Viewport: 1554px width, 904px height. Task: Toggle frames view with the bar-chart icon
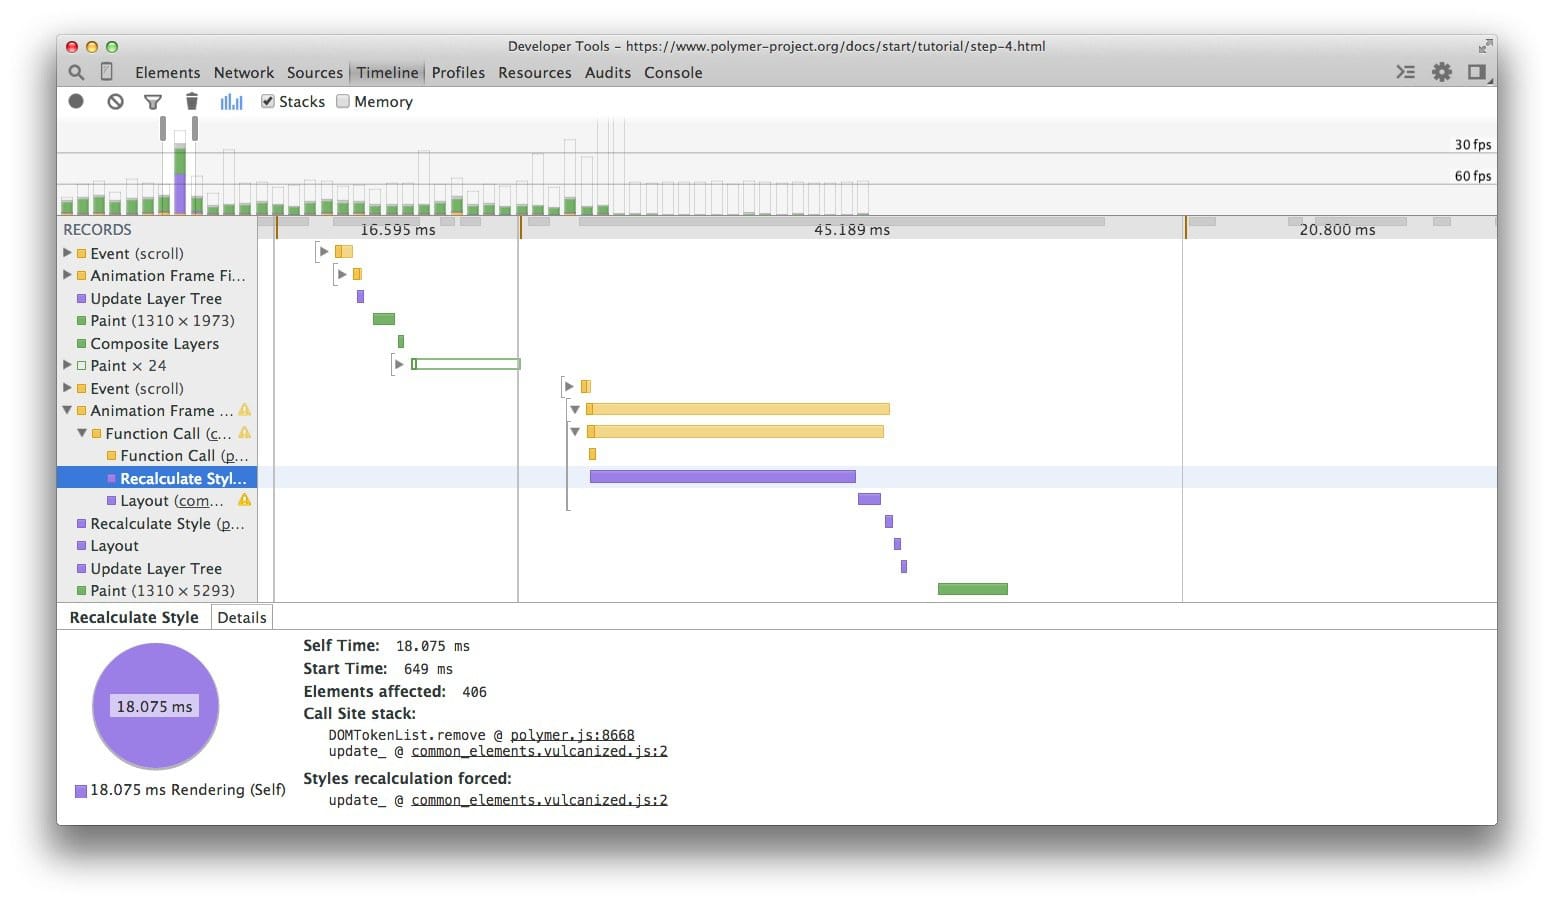tap(231, 101)
